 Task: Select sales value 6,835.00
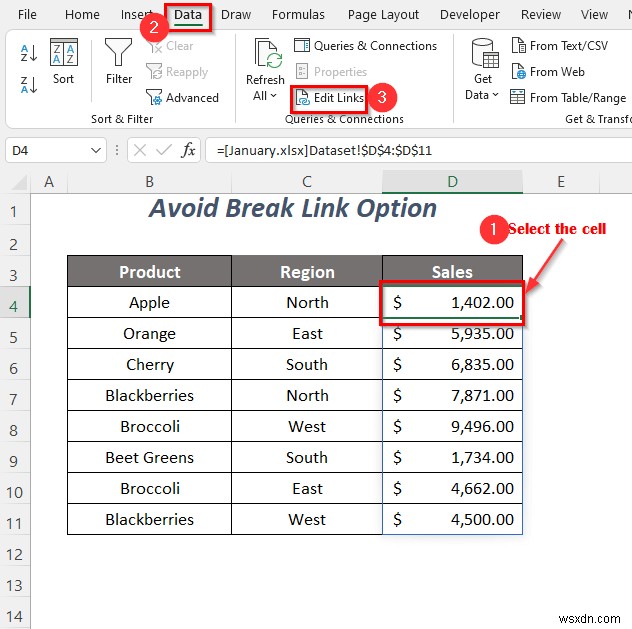(452, 364)
